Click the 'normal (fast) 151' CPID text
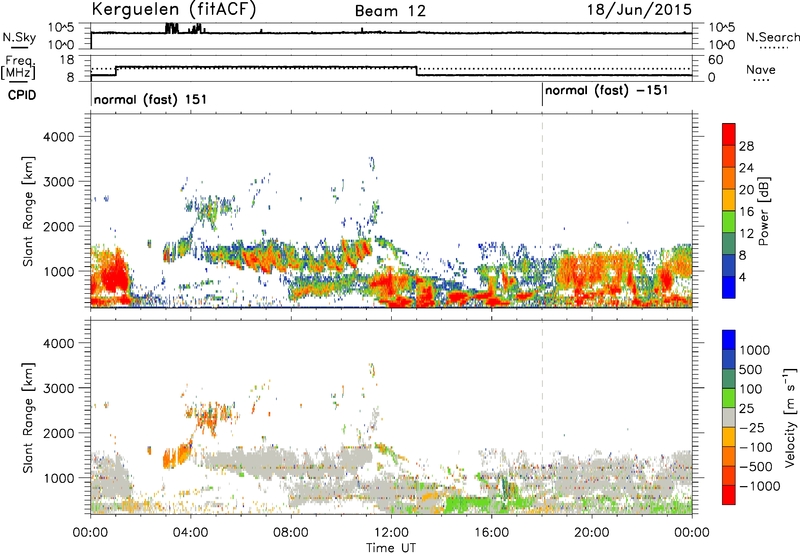Screen dimensions: 800x554 point(151,99)
